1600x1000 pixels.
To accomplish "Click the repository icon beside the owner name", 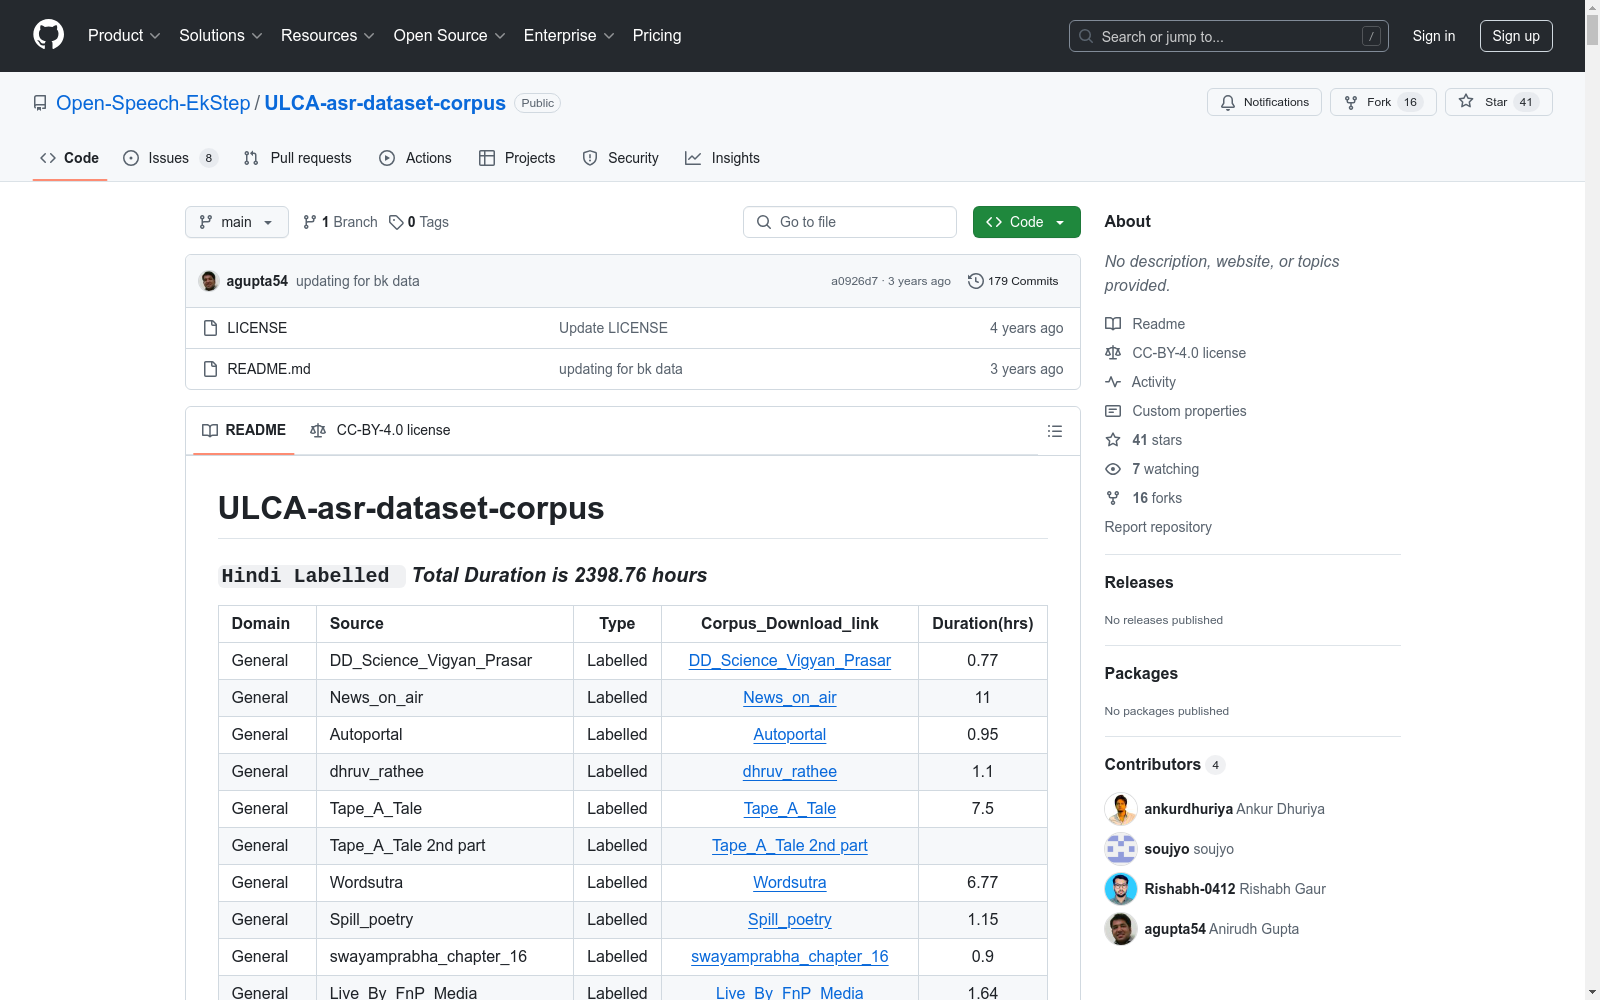I will pyautogui.click(x=40, y=103).
